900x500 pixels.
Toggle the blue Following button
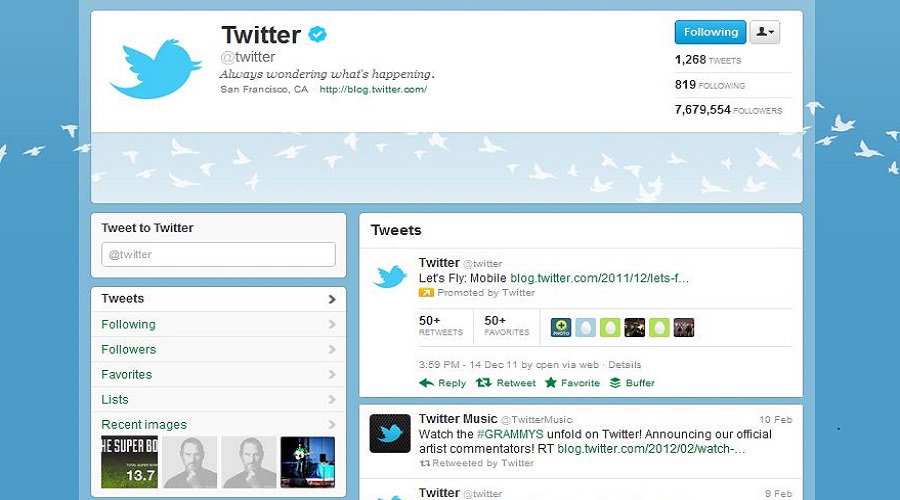710,32
